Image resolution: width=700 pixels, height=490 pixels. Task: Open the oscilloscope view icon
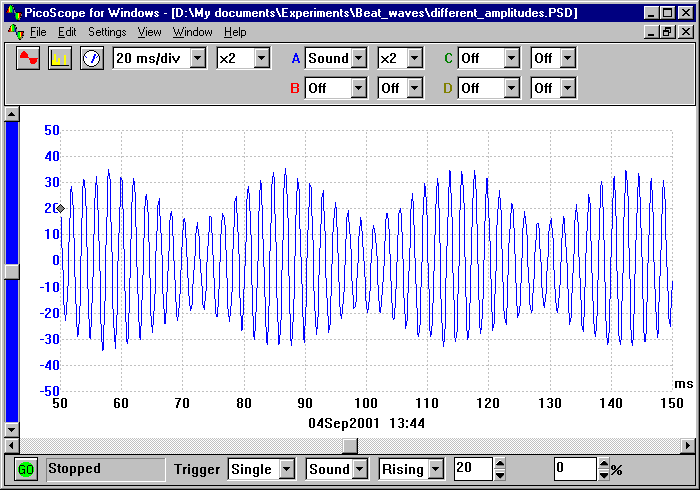[29, 58]
